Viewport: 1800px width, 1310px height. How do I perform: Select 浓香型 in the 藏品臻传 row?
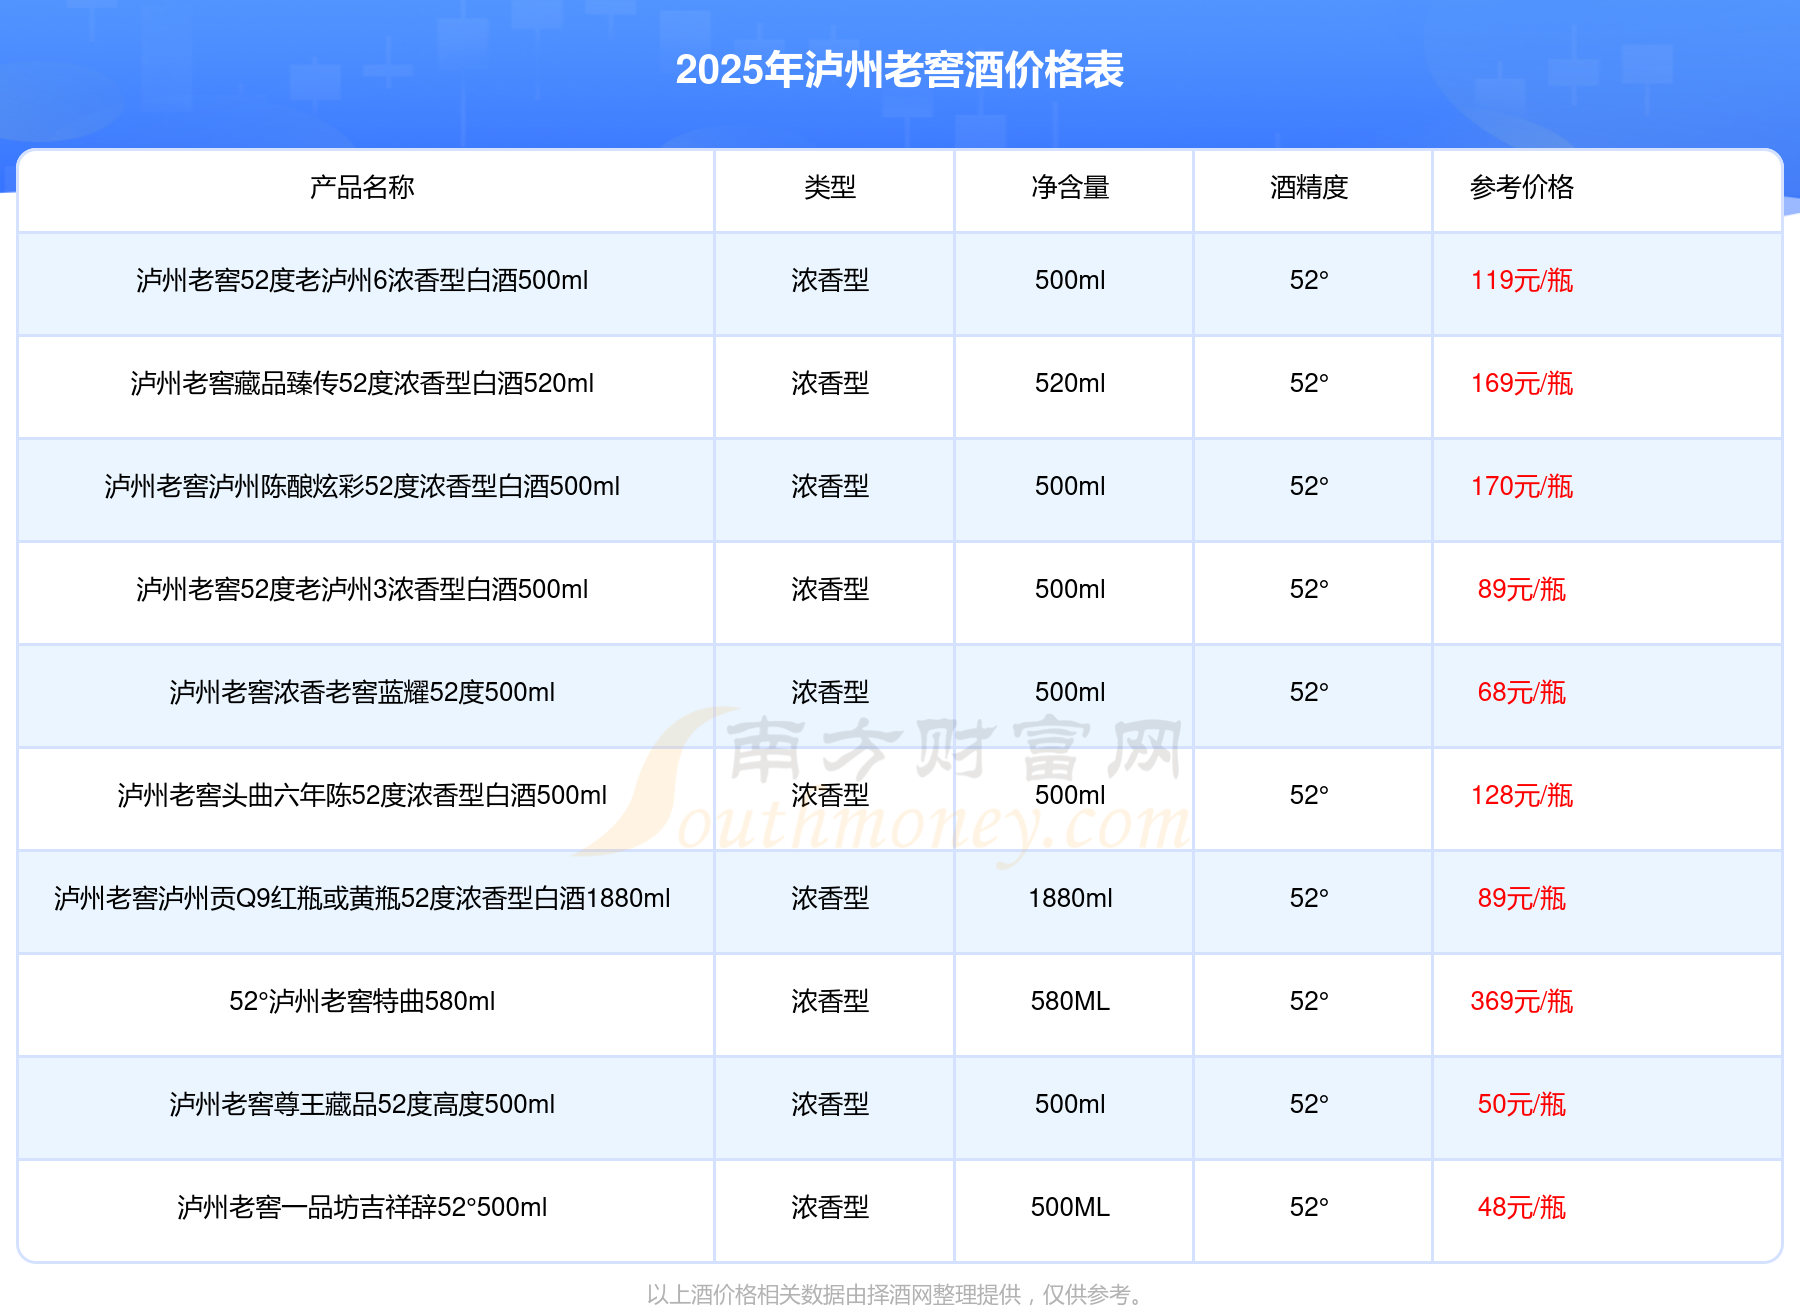(x=830, y=383)
